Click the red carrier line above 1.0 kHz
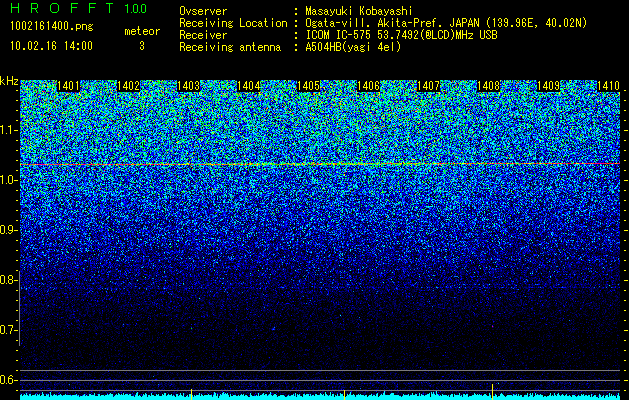The height and width of the screenshot is (400, 629). coord(320,164)
